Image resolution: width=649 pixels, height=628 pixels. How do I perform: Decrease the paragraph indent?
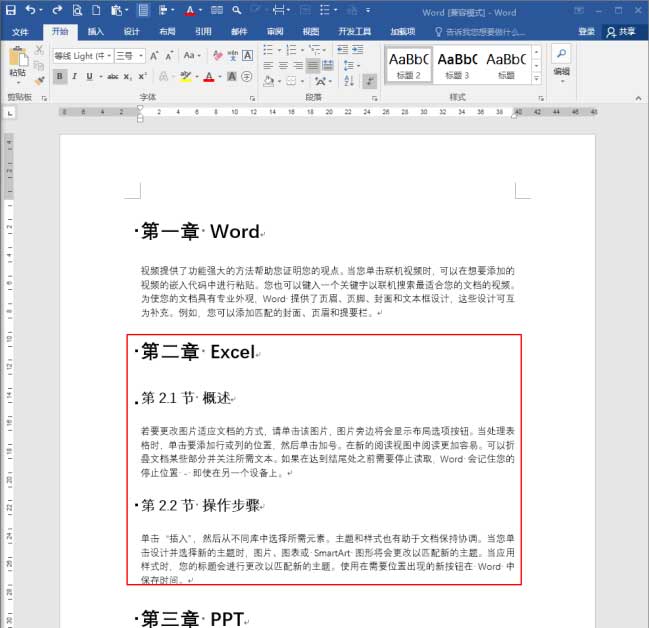click(x=342, y=50)
